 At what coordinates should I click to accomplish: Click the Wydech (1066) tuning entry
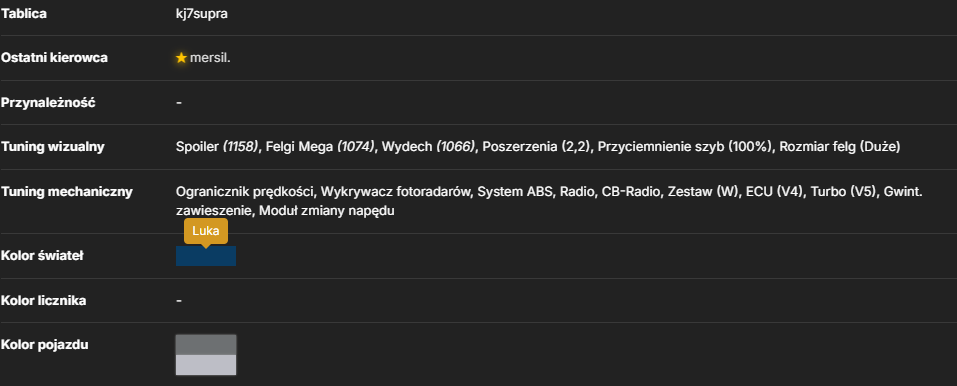pos(429,147)
